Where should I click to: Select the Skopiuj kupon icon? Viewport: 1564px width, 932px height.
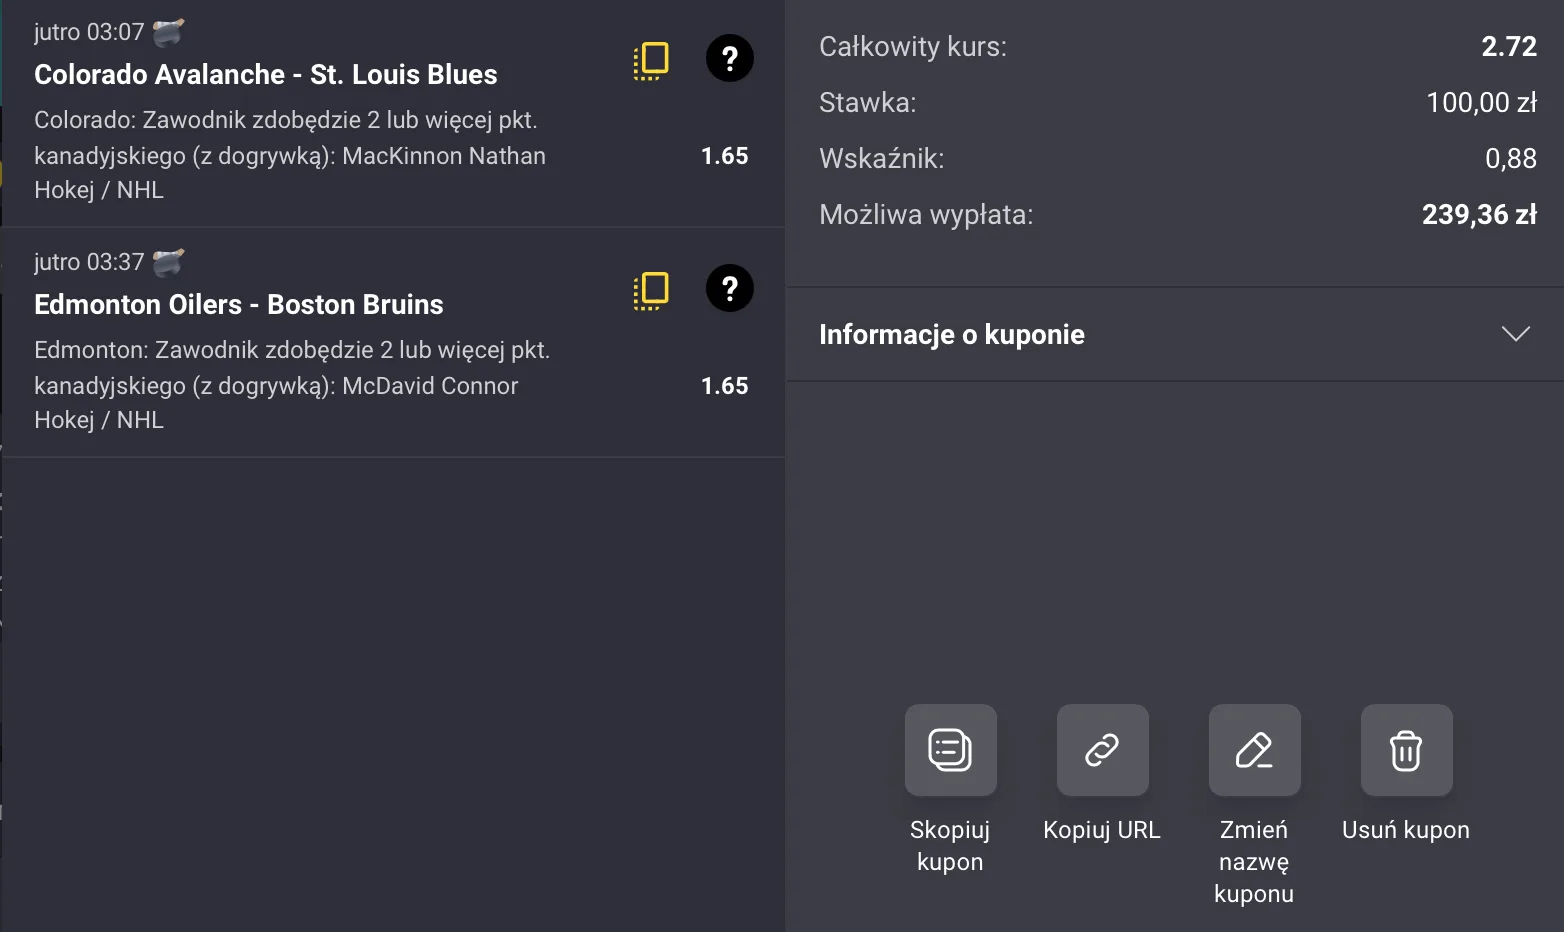pos(950,750)
